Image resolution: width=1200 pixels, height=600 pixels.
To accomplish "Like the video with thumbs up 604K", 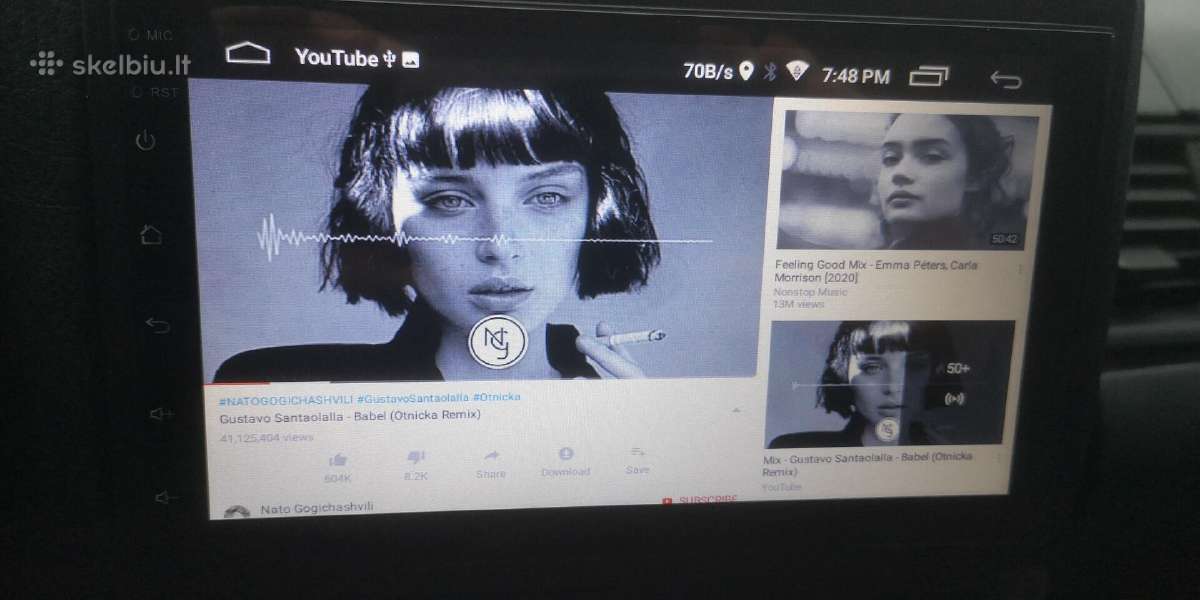I will (x=338, y=460).
